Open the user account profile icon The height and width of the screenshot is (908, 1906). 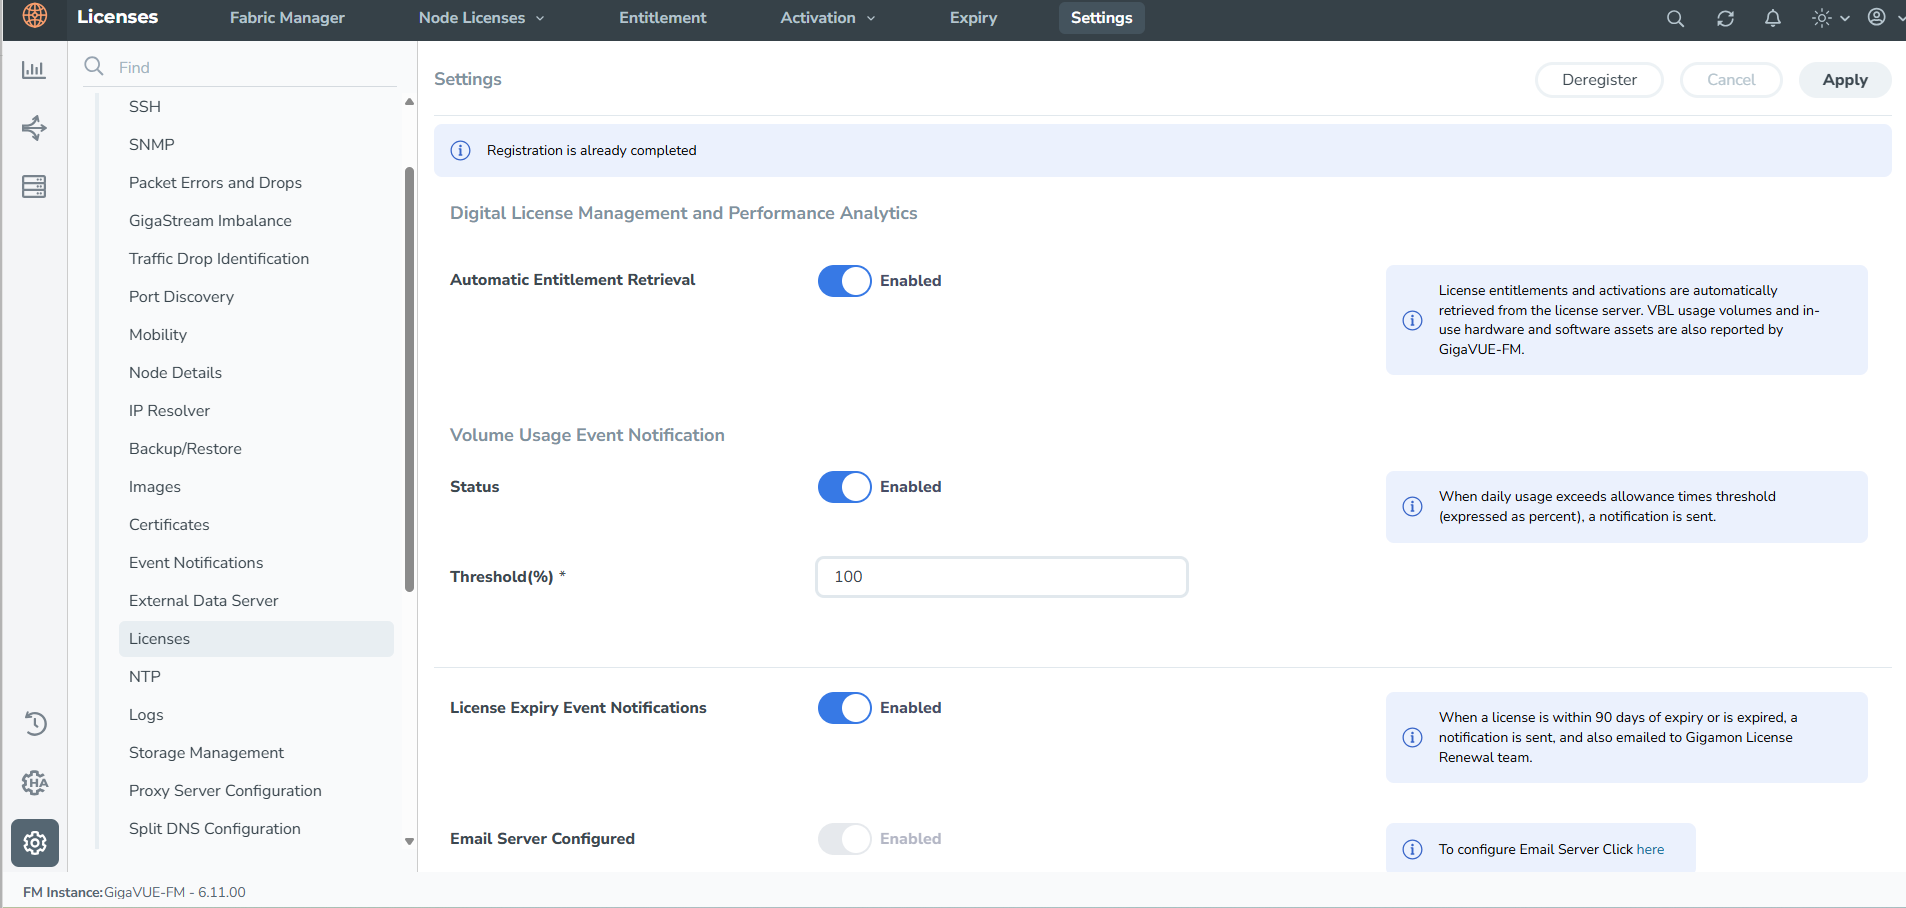[x=1877, y=17]
